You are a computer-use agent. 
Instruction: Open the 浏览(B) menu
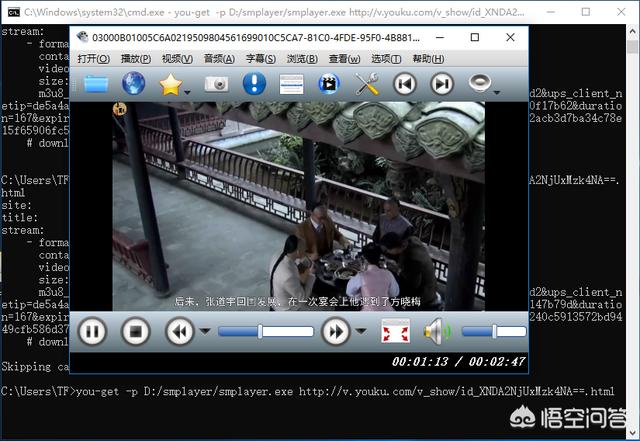coord(302,59)
